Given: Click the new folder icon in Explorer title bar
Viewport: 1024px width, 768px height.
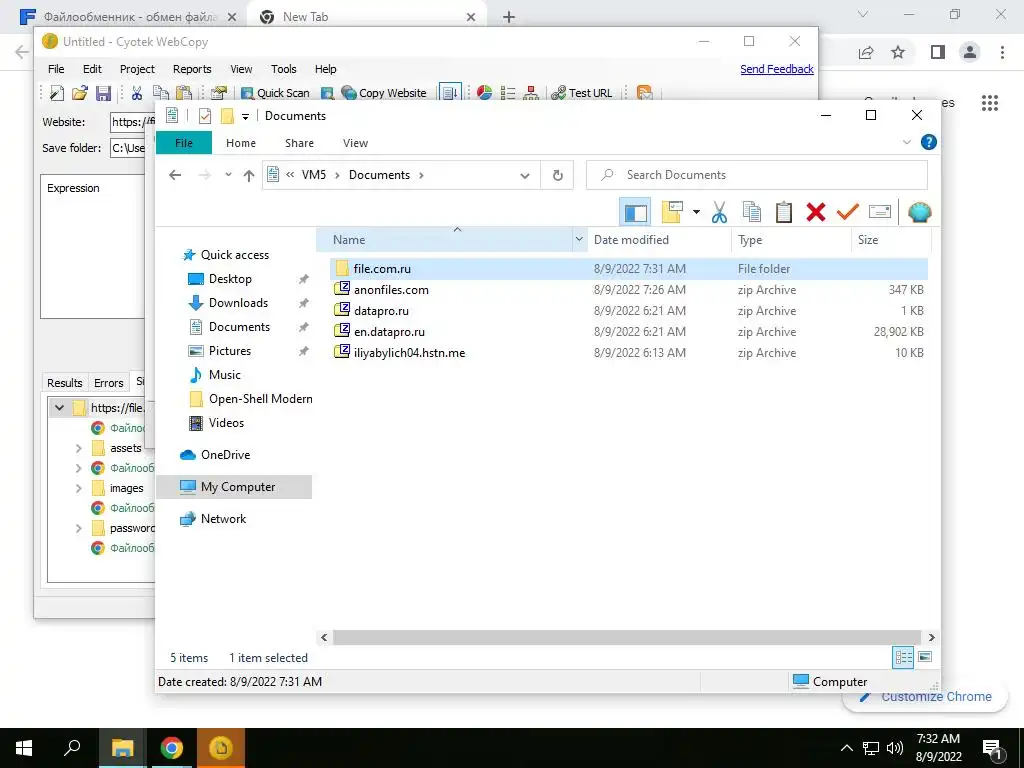Looking at the screenshot, I should click(227, 116).
